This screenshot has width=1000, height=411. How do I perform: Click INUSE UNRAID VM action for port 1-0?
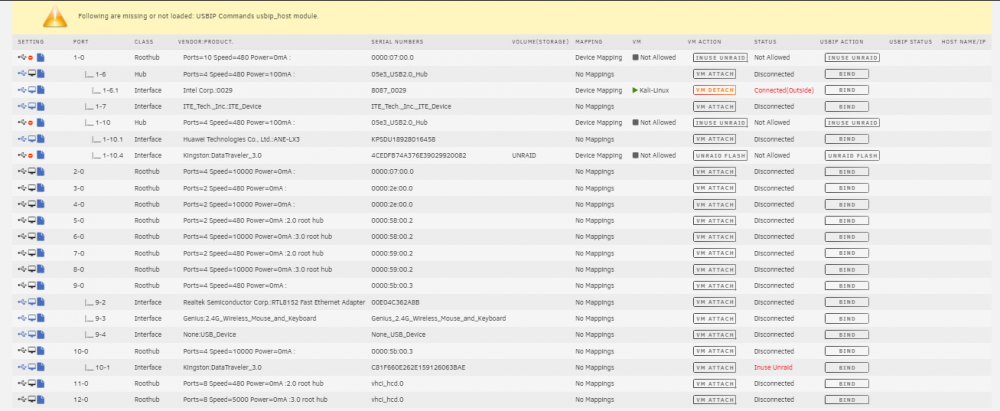tap(720, 57)
